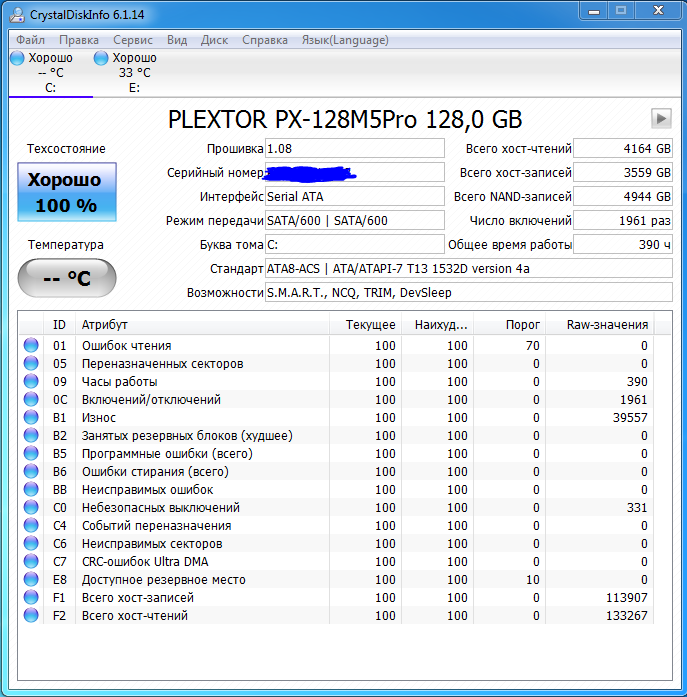
Task: Click status orb for B1 Износ
Action: click(x=31, y=417)
